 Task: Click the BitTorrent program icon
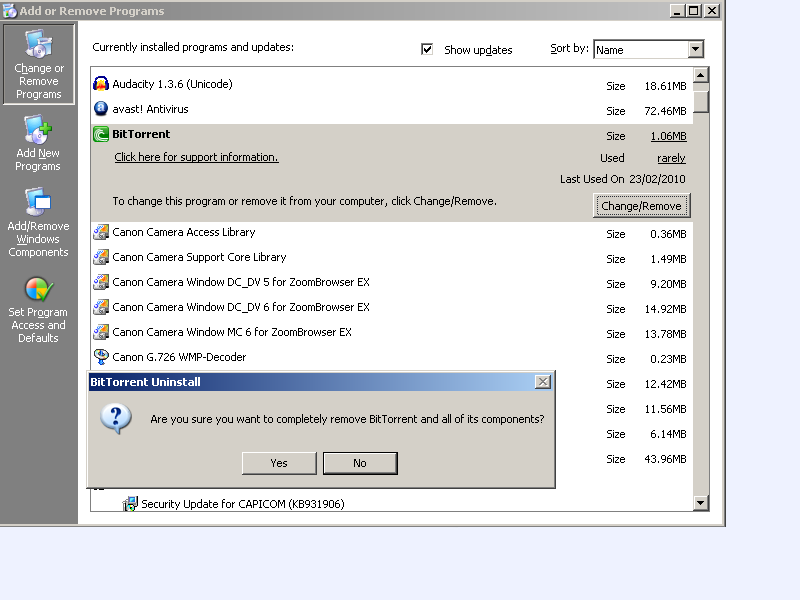tap(101, 134)
